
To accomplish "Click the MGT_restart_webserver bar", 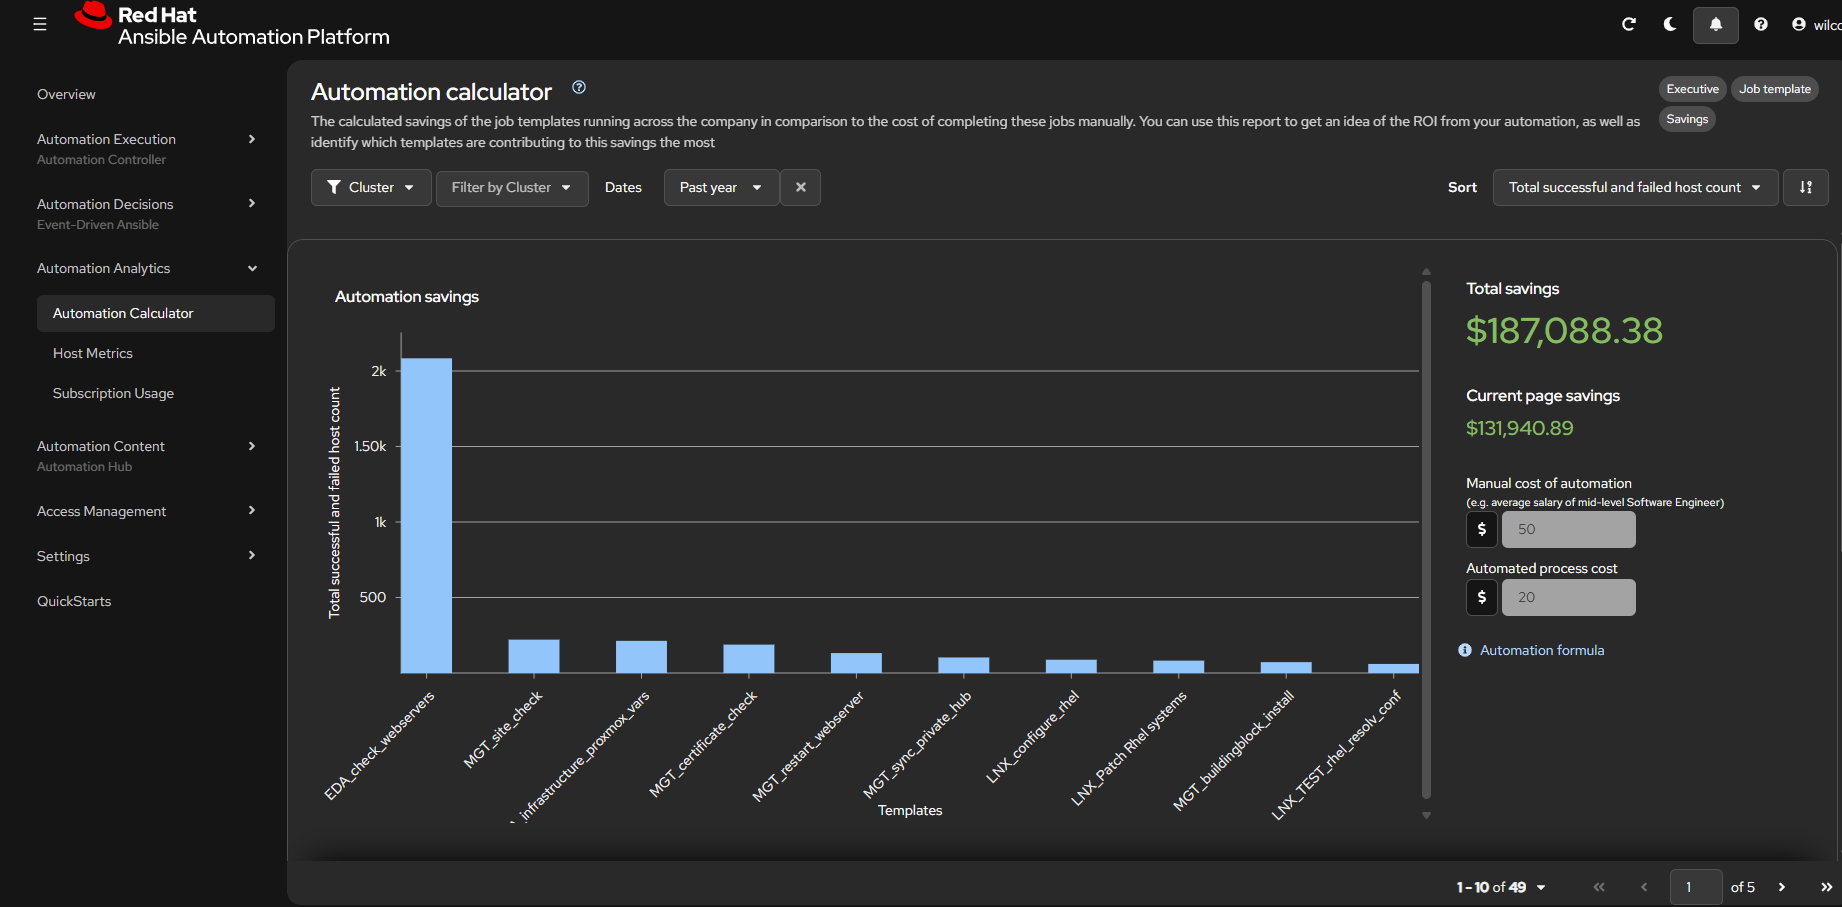I will (x=856, y=663).
